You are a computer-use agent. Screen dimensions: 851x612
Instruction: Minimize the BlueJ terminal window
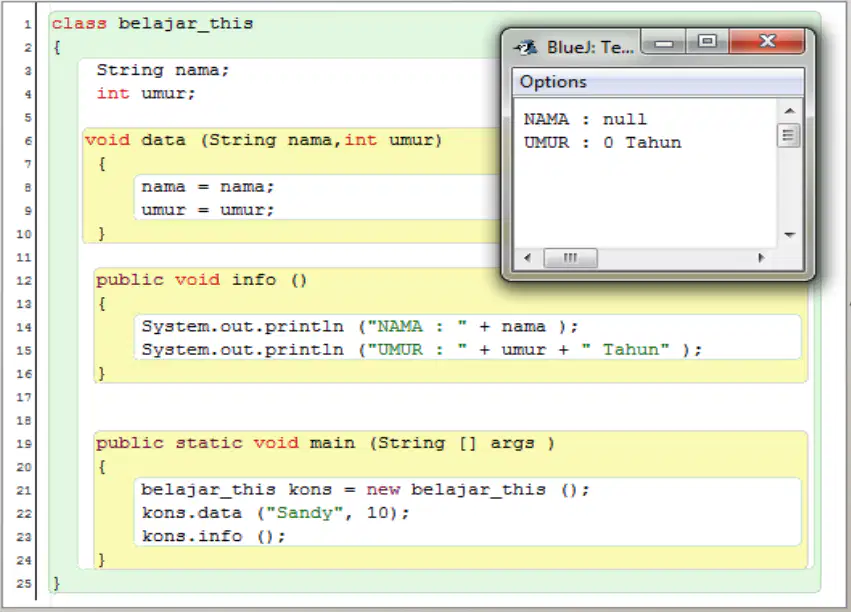pyautogui.click(x=663, y=42)
